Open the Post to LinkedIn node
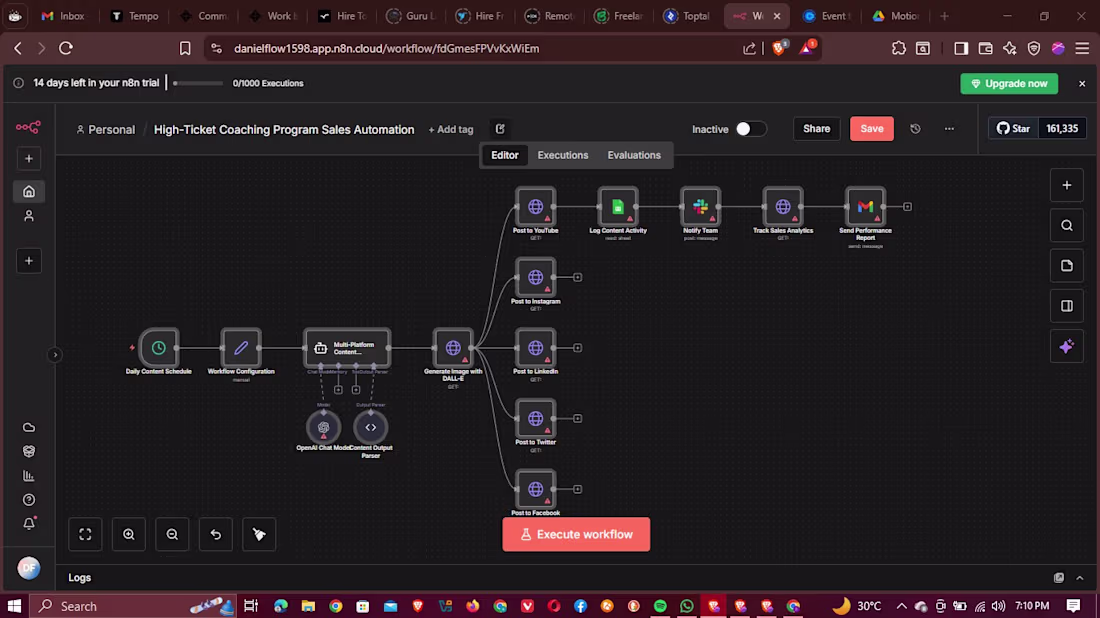The image size is (1100, 618). coord(535,348)
